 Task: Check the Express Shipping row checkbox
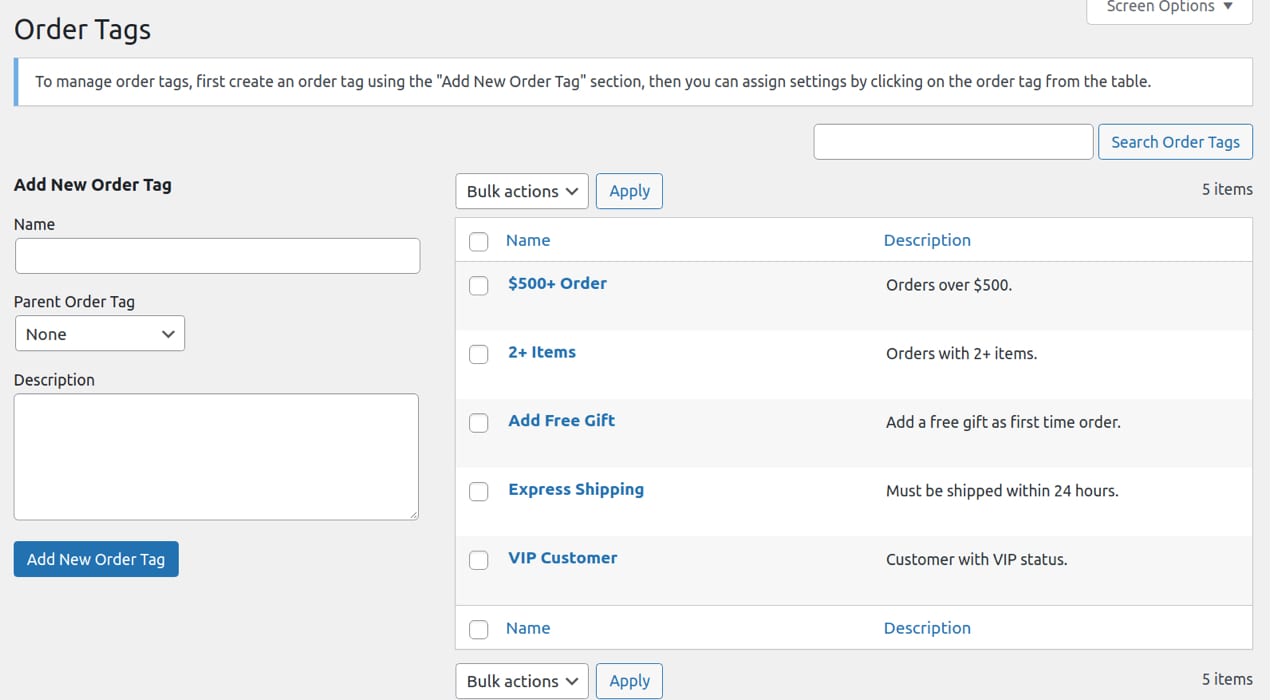(x=479, y=491)
